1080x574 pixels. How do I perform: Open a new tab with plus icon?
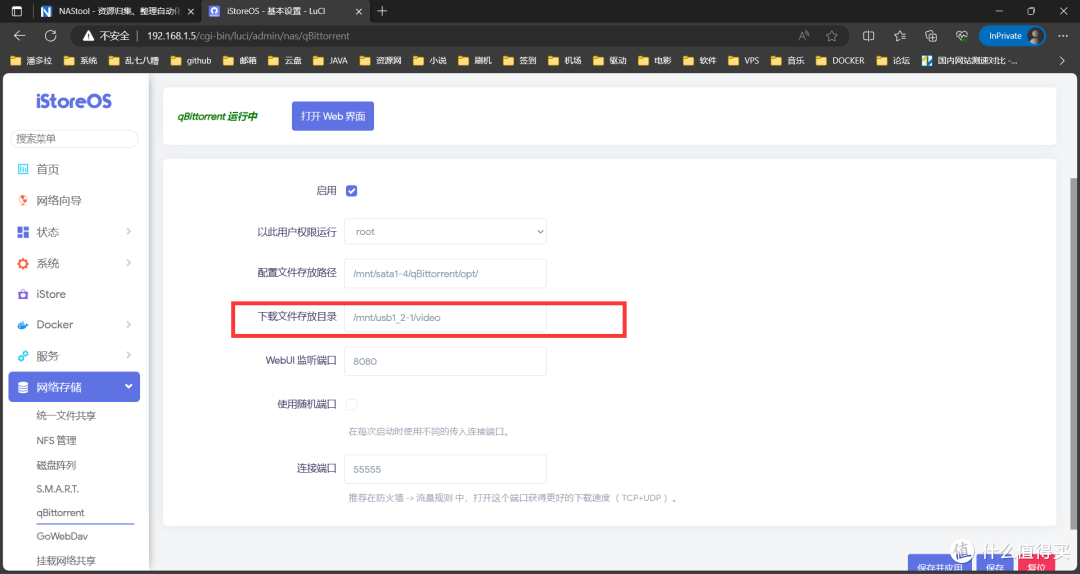tap(382, 11)
